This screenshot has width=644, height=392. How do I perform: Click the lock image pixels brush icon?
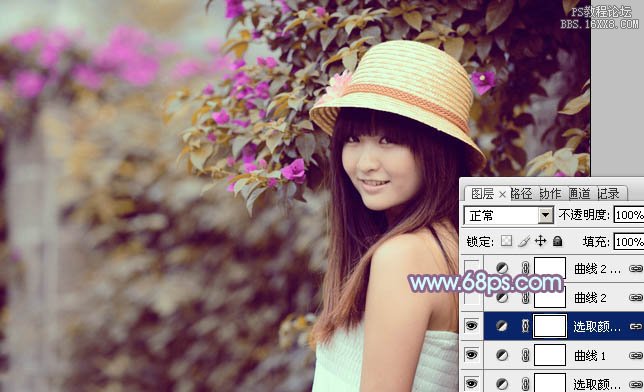tap(524, 241)
